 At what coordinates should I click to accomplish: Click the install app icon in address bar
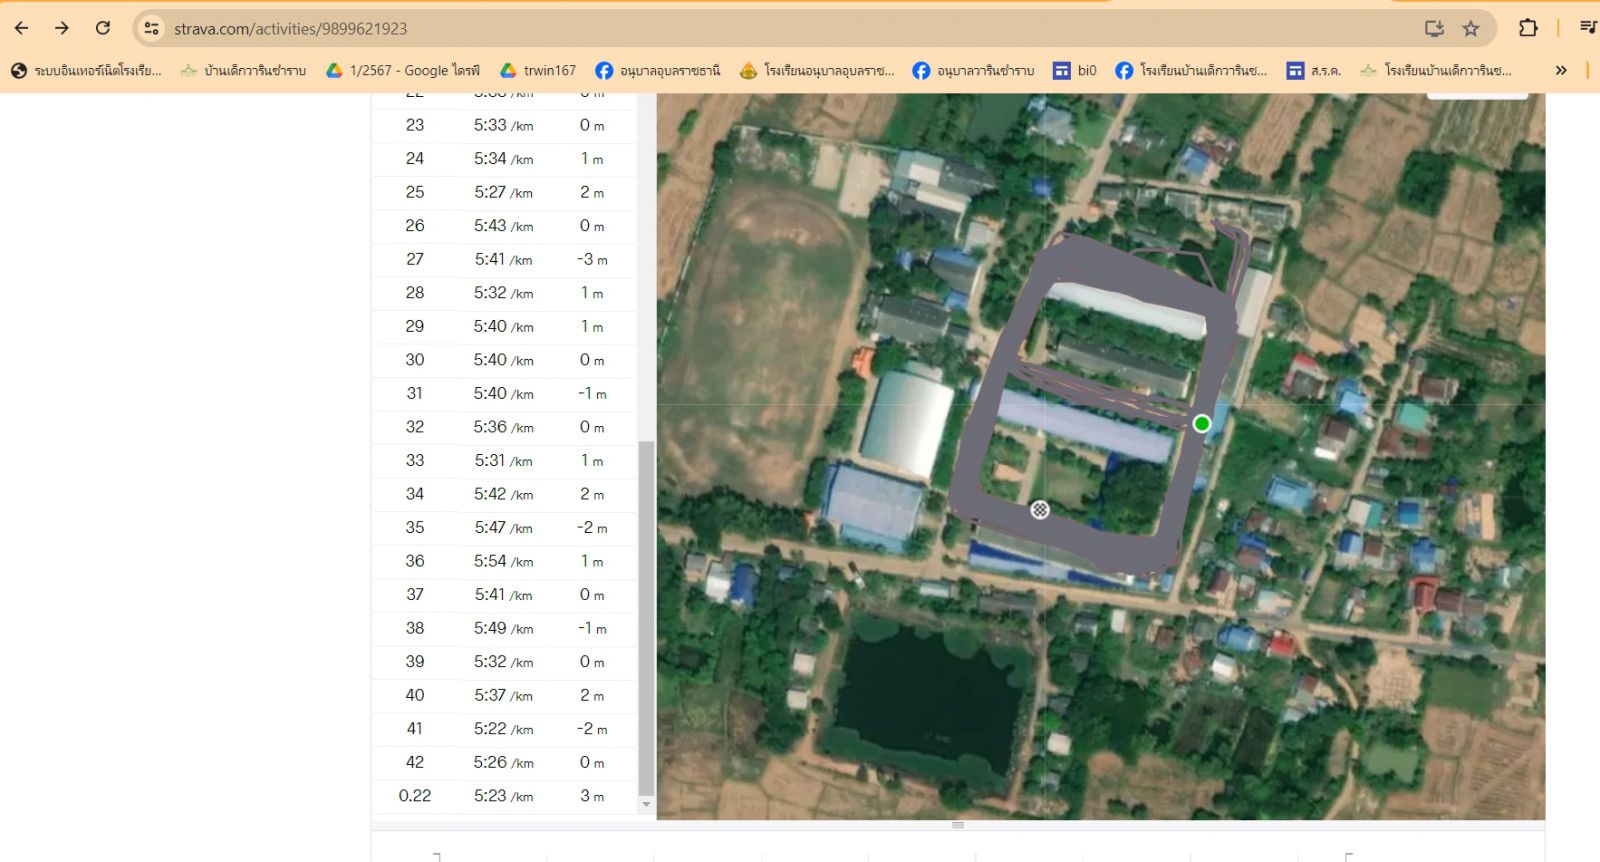point(1434,28)
